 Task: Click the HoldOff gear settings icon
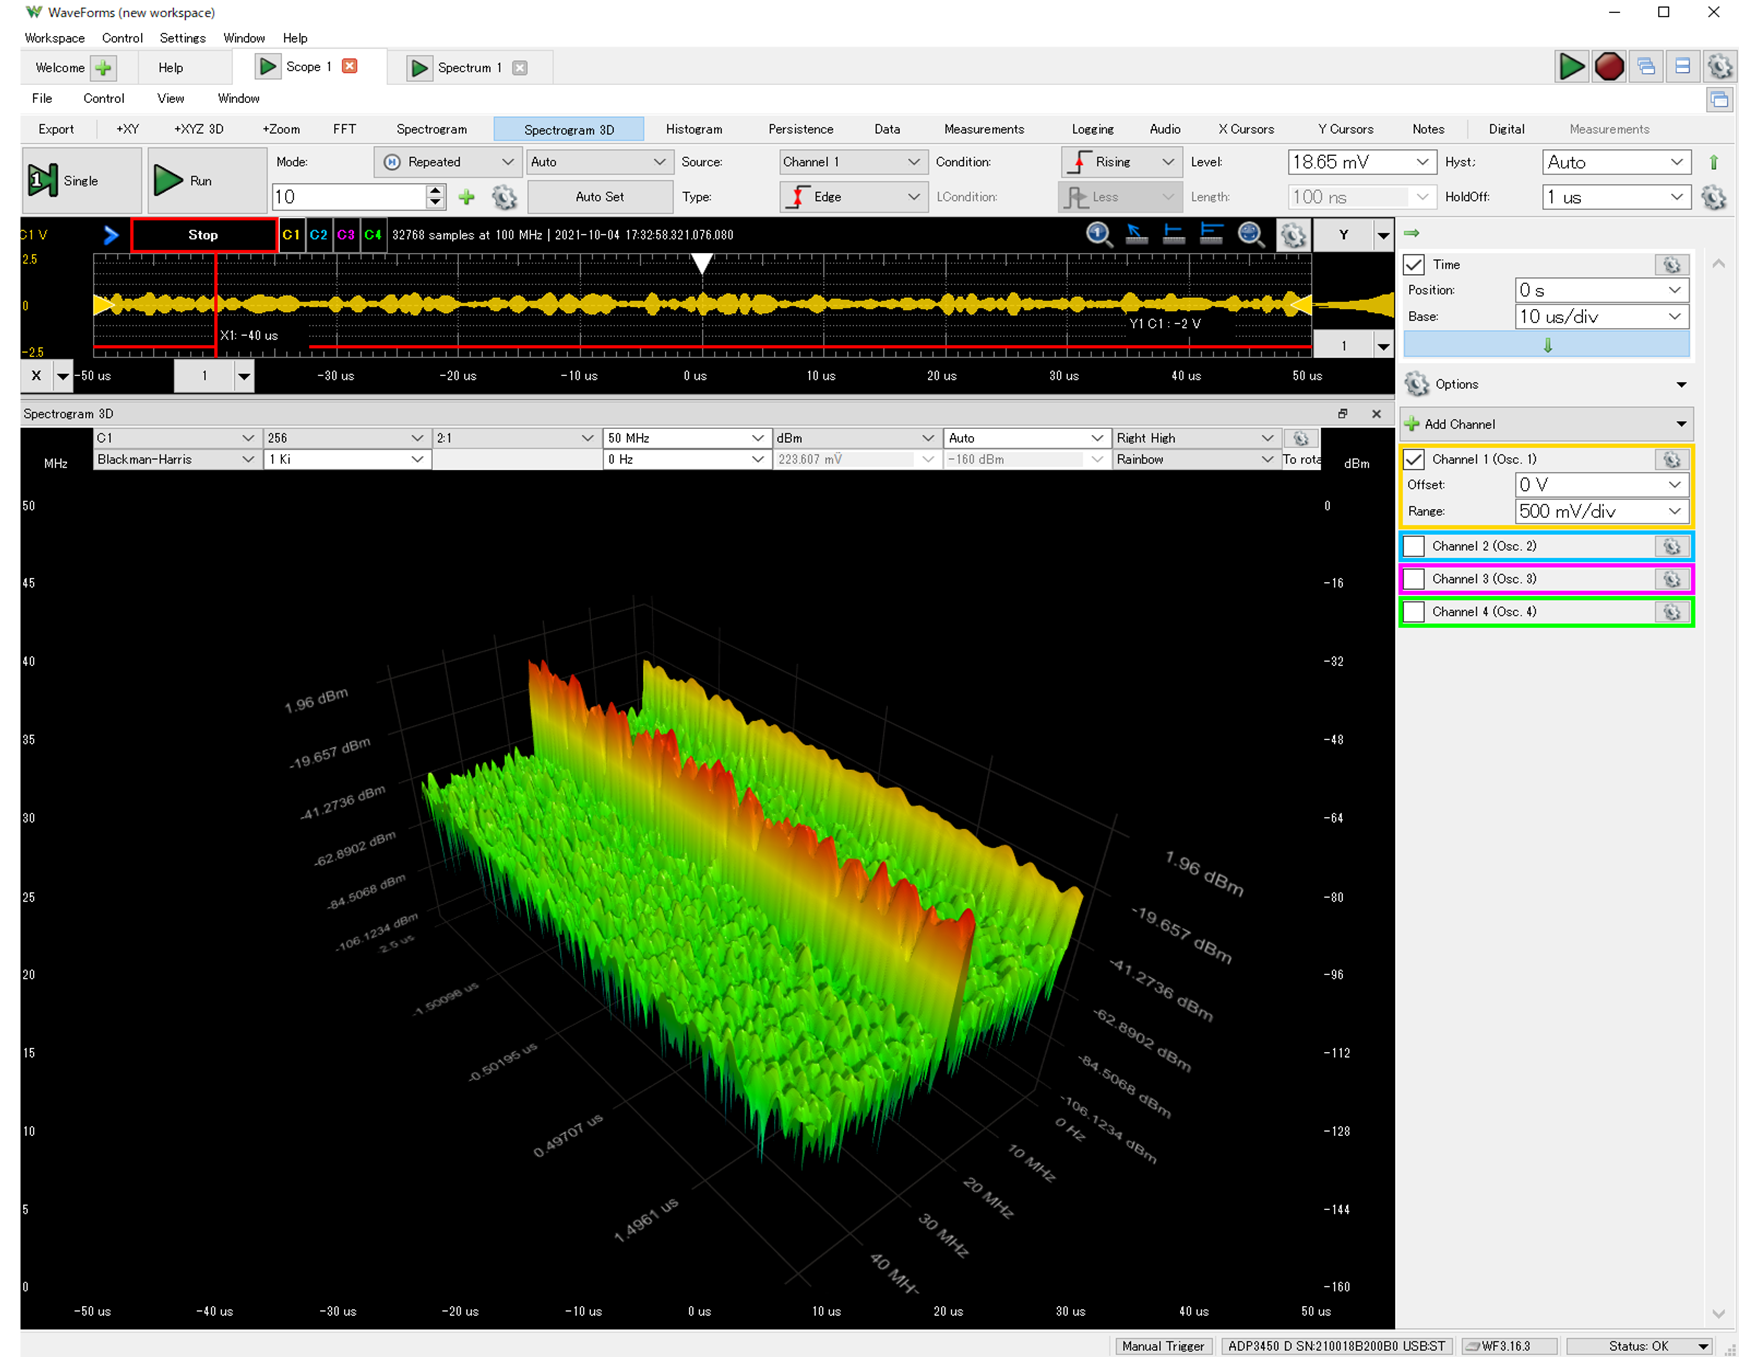1714,198
